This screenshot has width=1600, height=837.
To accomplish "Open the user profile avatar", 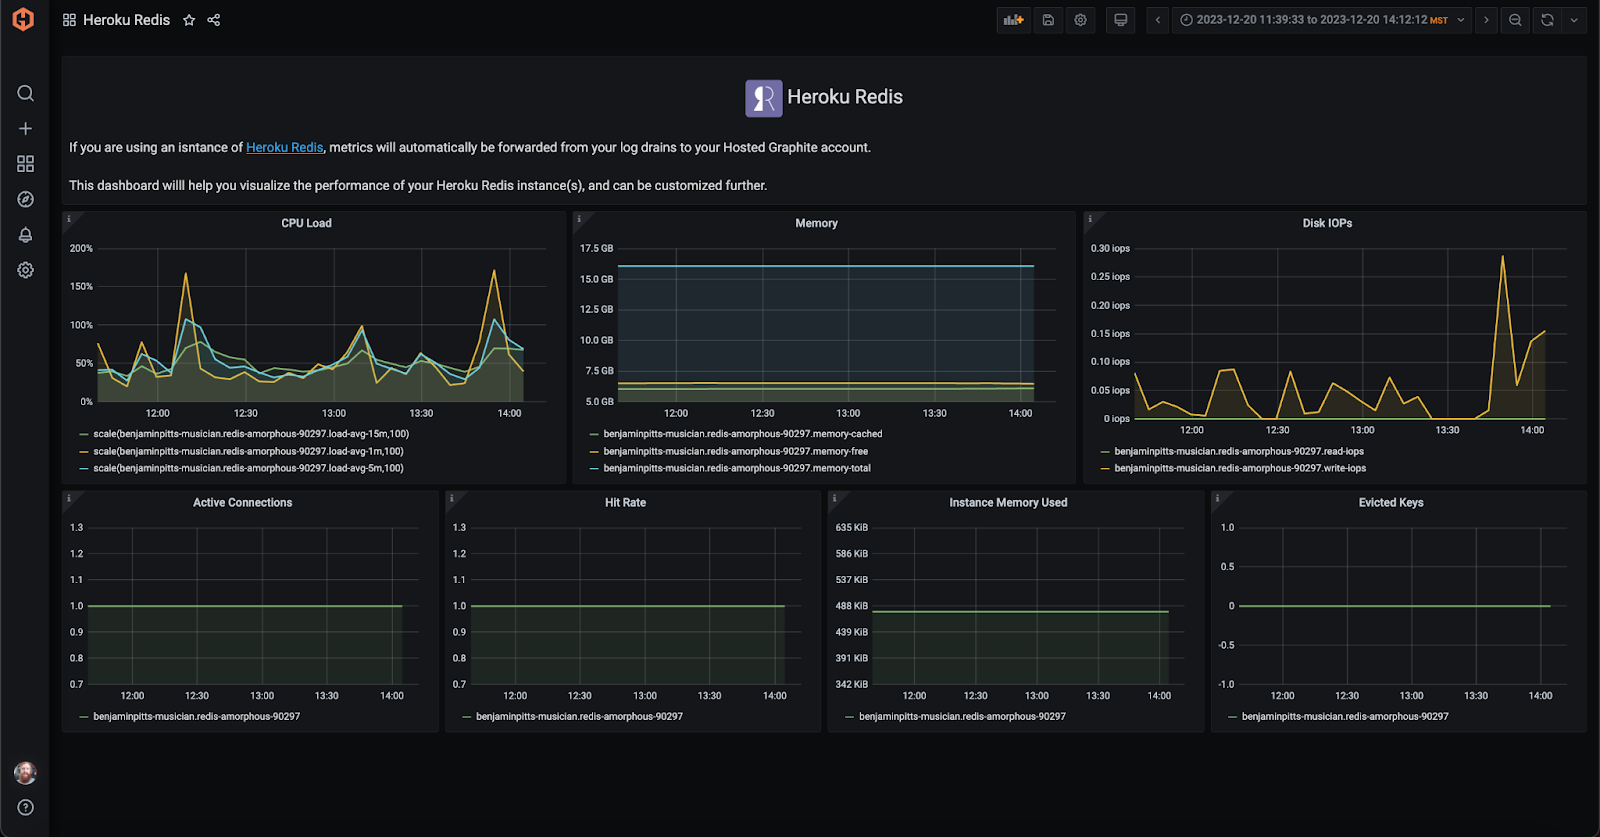I will [26, 772].
